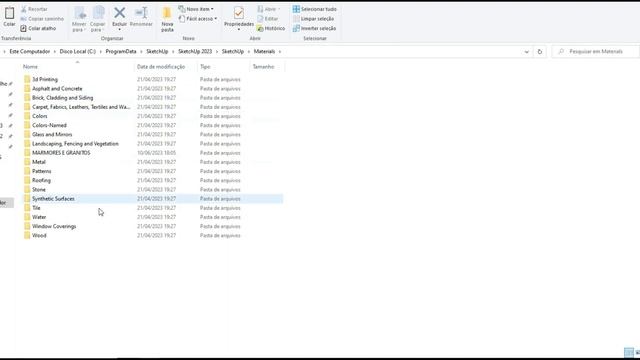Open the Novo item dropdown
This screenshot has height=360, width=640.
196,9
